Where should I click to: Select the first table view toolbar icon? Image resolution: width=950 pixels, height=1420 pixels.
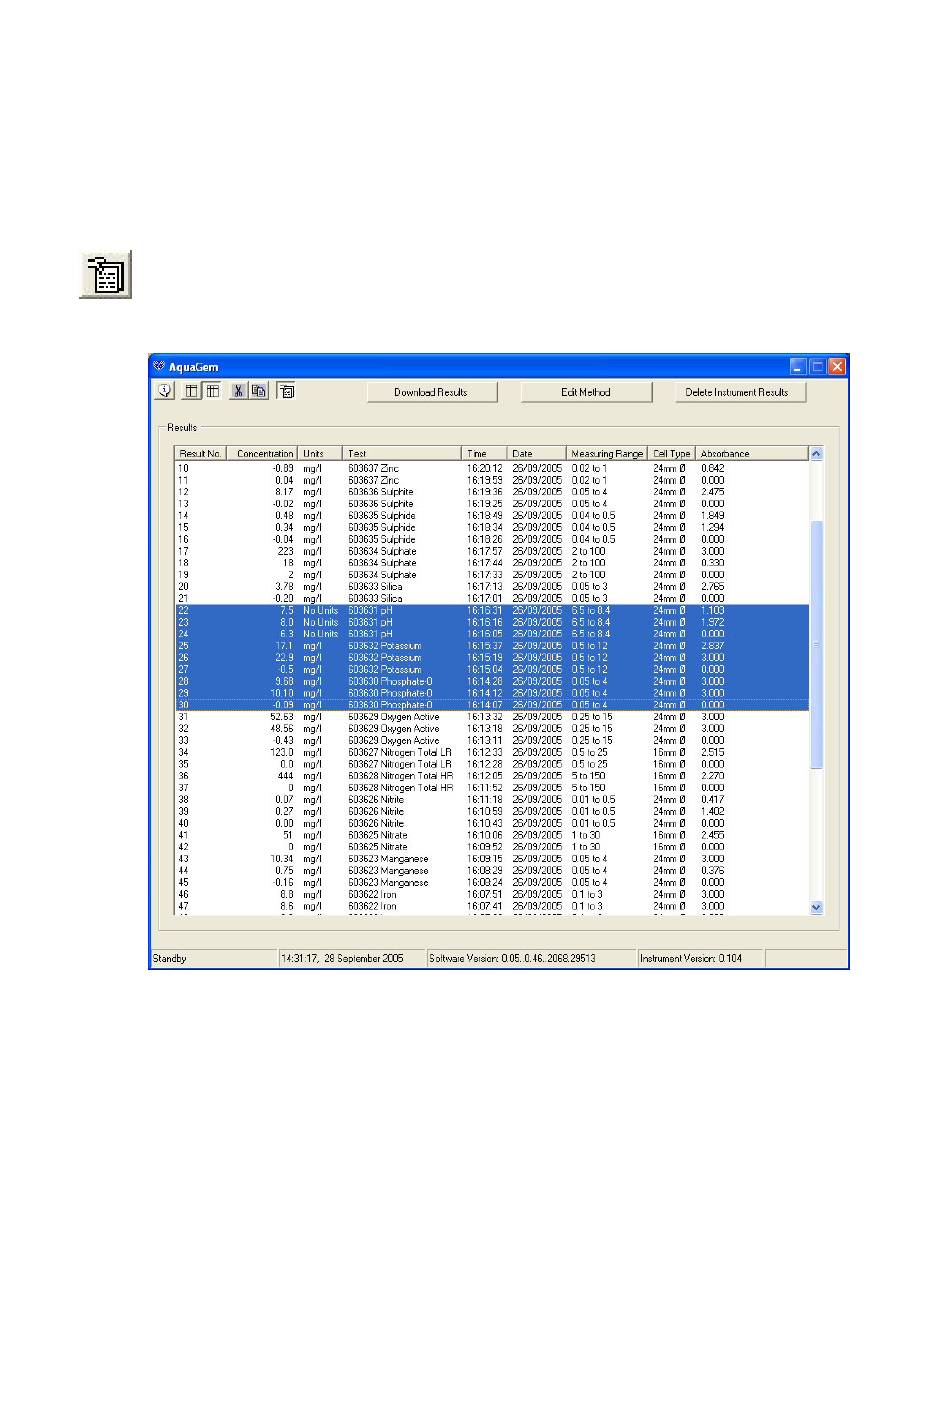coord(192,391)
